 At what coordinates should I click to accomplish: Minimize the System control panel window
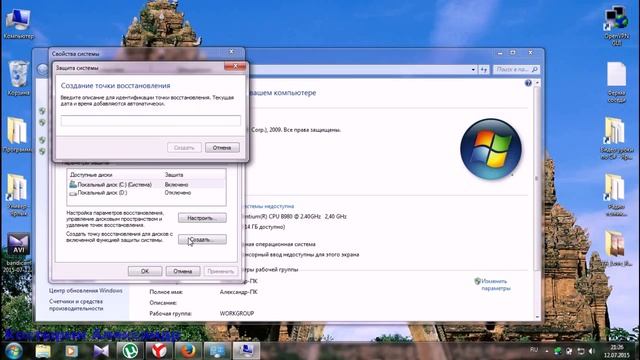click(500, 53)
